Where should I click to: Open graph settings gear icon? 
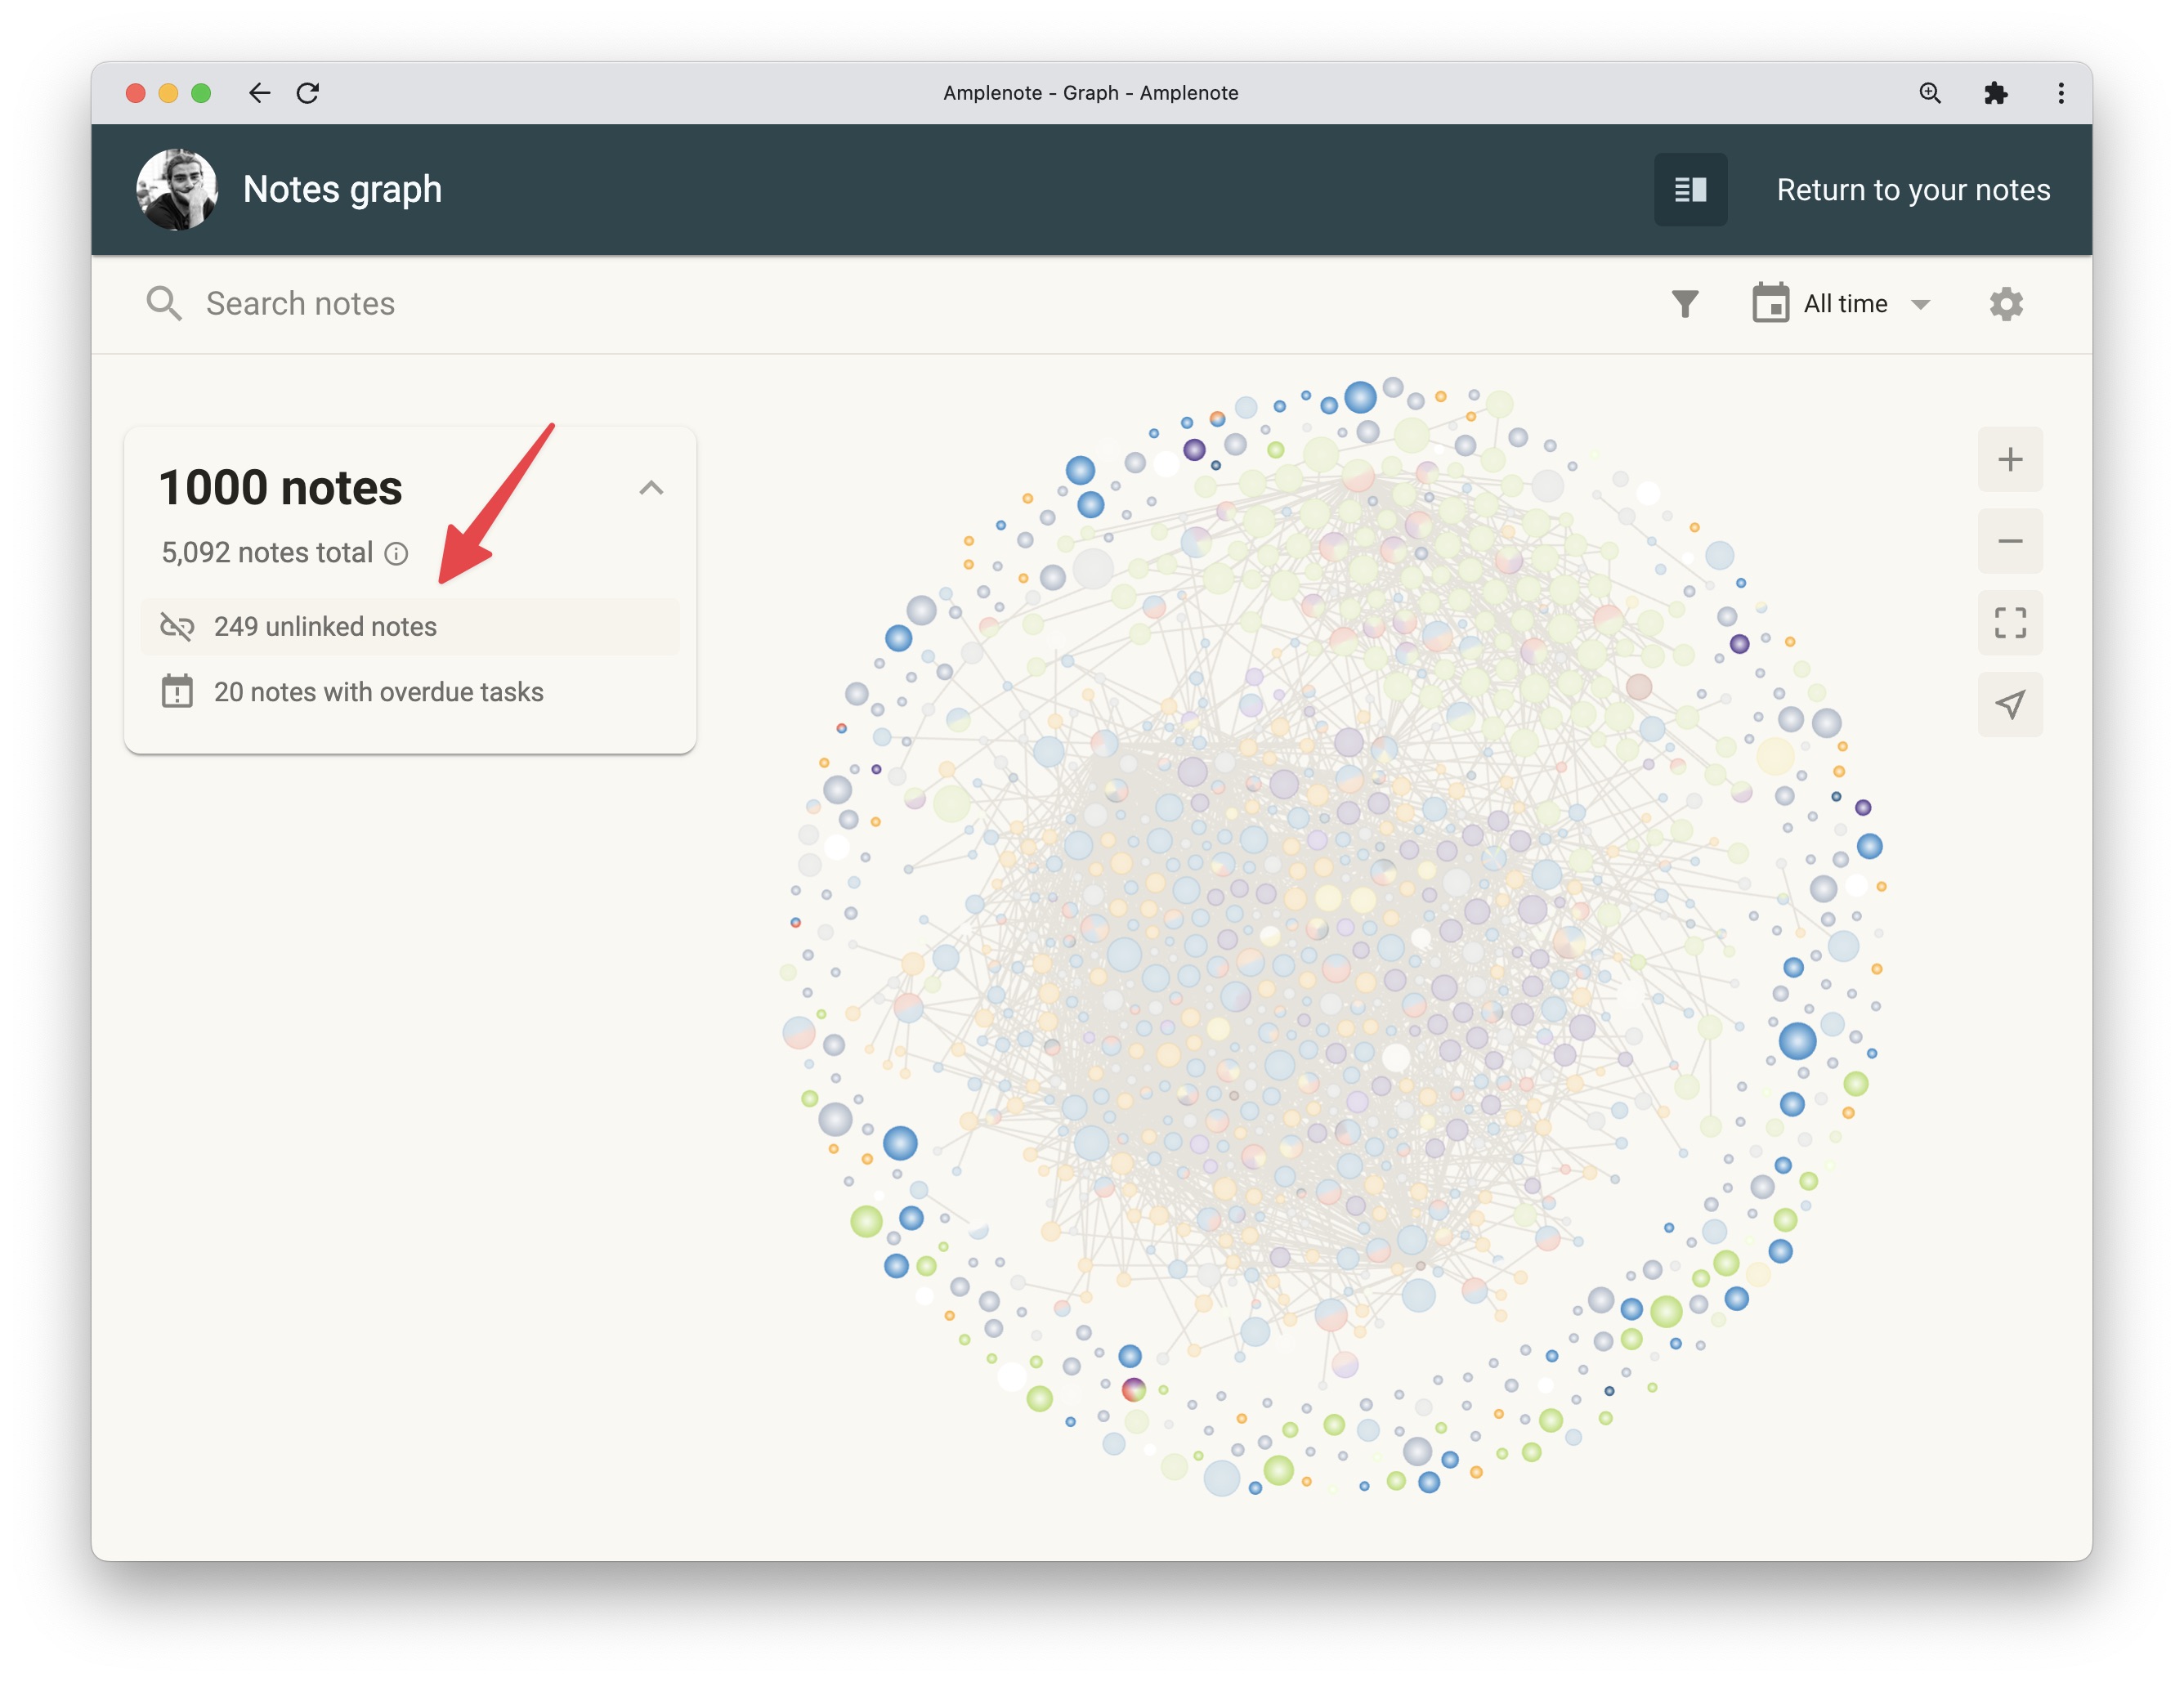click(x=2006, y=304)
